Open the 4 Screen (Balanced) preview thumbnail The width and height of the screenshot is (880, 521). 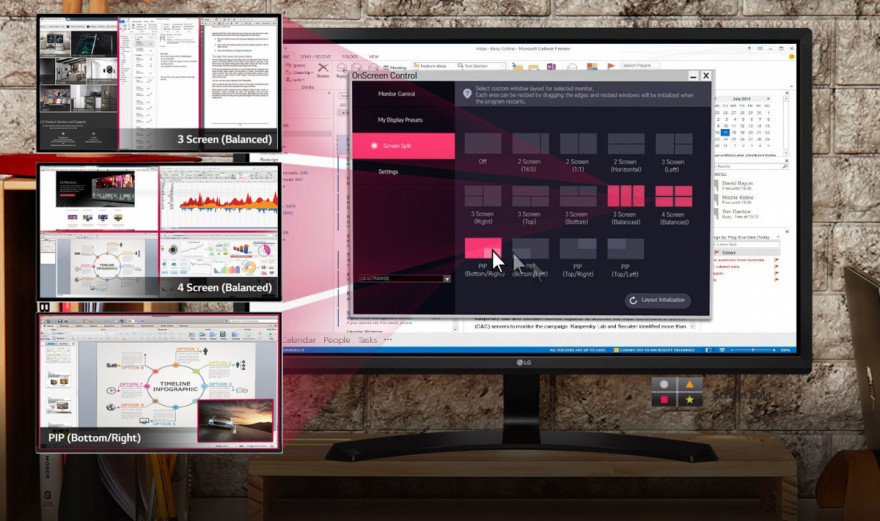click(x=159, y=231)
